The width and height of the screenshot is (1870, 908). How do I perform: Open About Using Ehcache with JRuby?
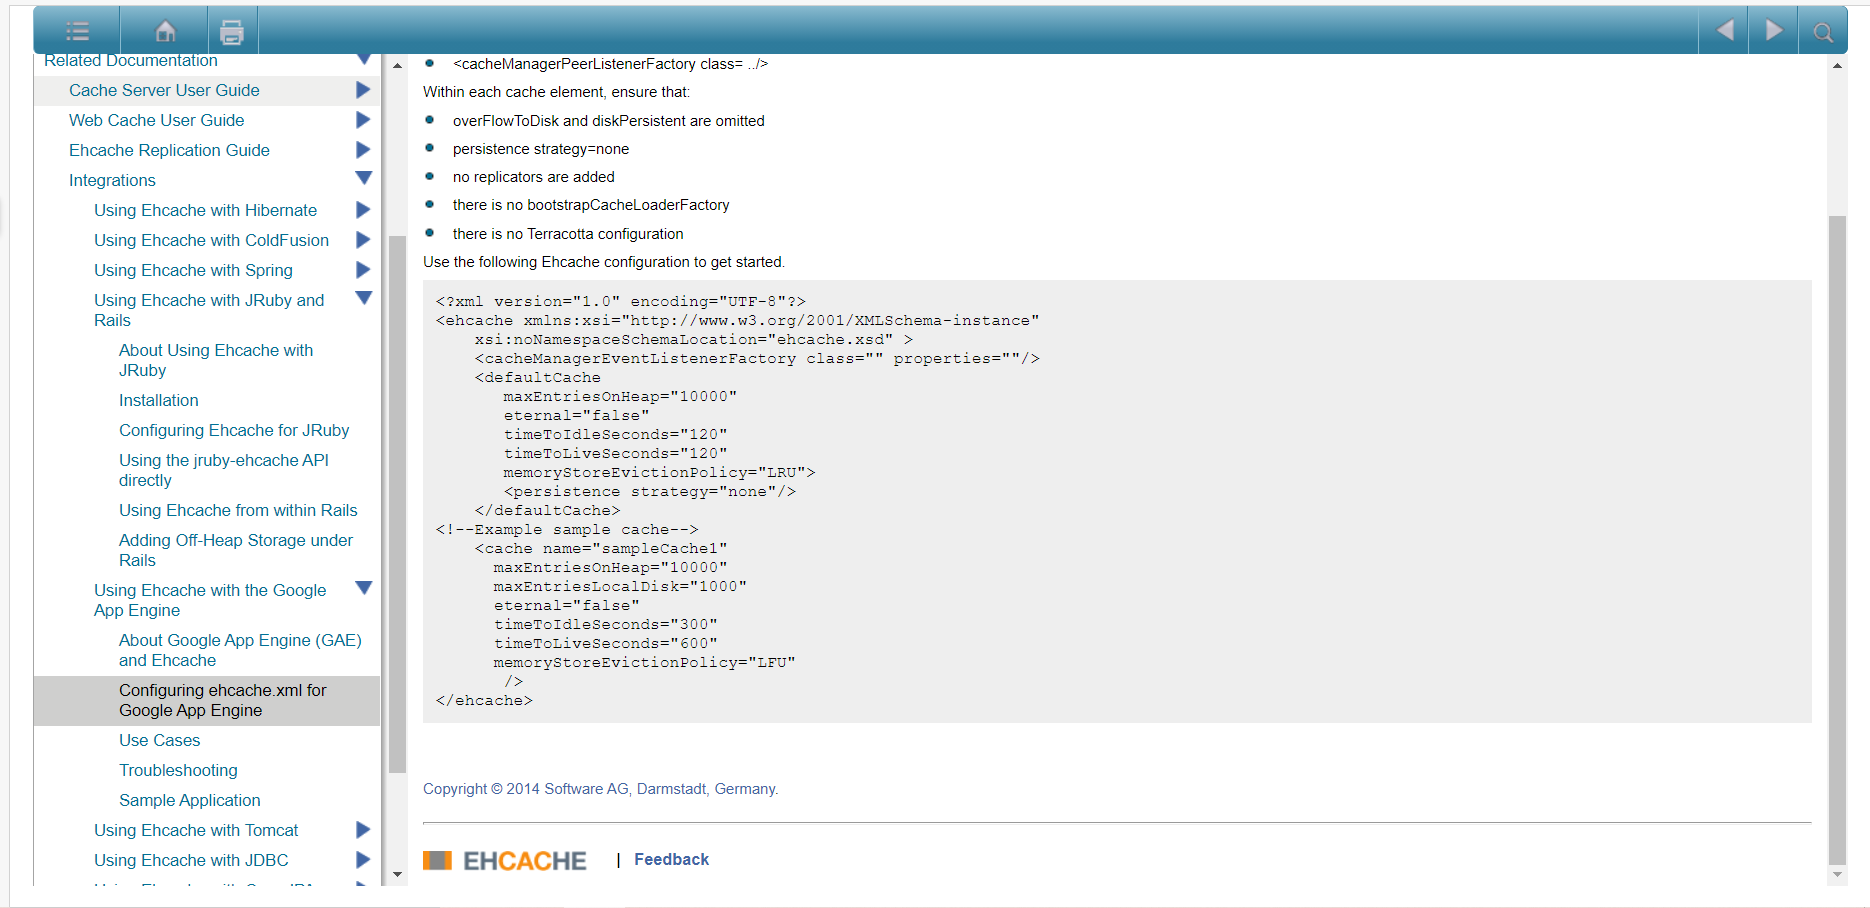click(216, 360)
